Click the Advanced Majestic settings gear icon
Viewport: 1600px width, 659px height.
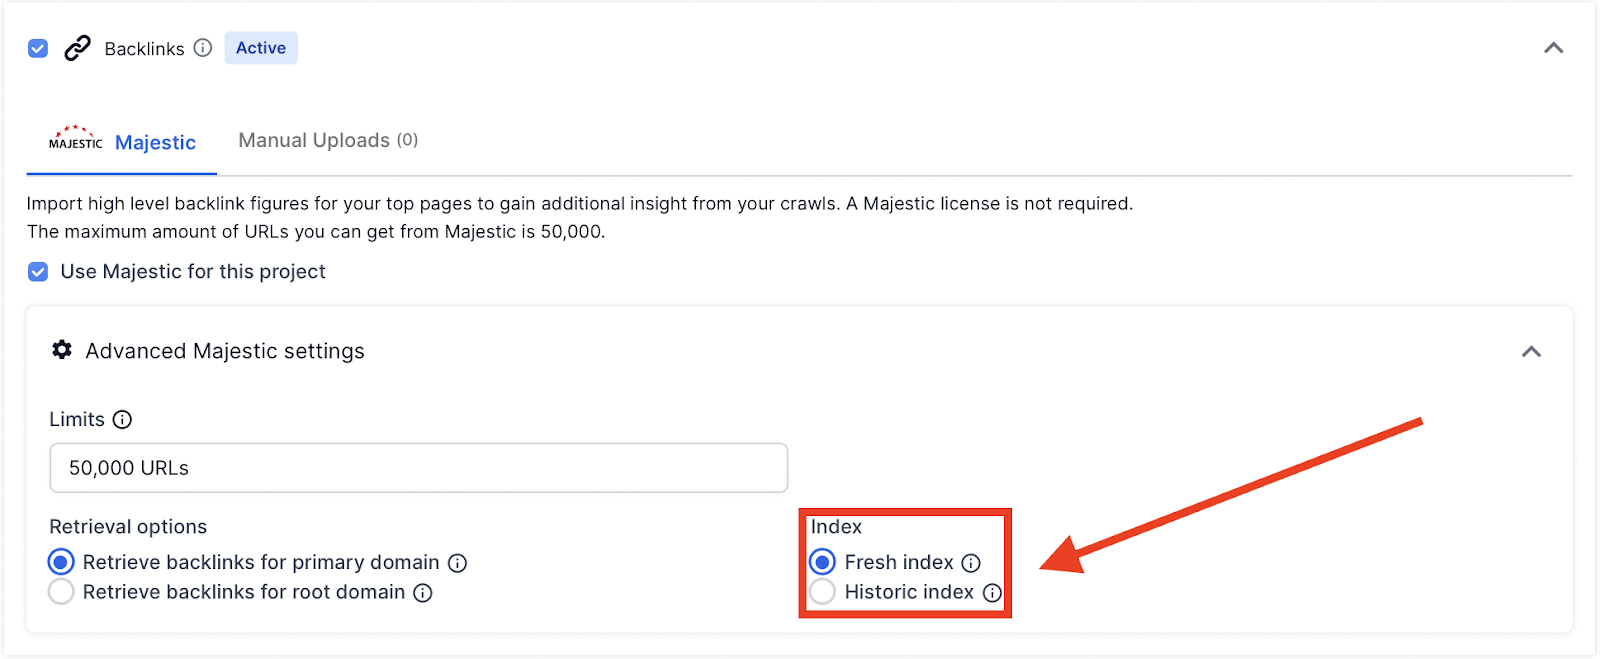(62, 350)
